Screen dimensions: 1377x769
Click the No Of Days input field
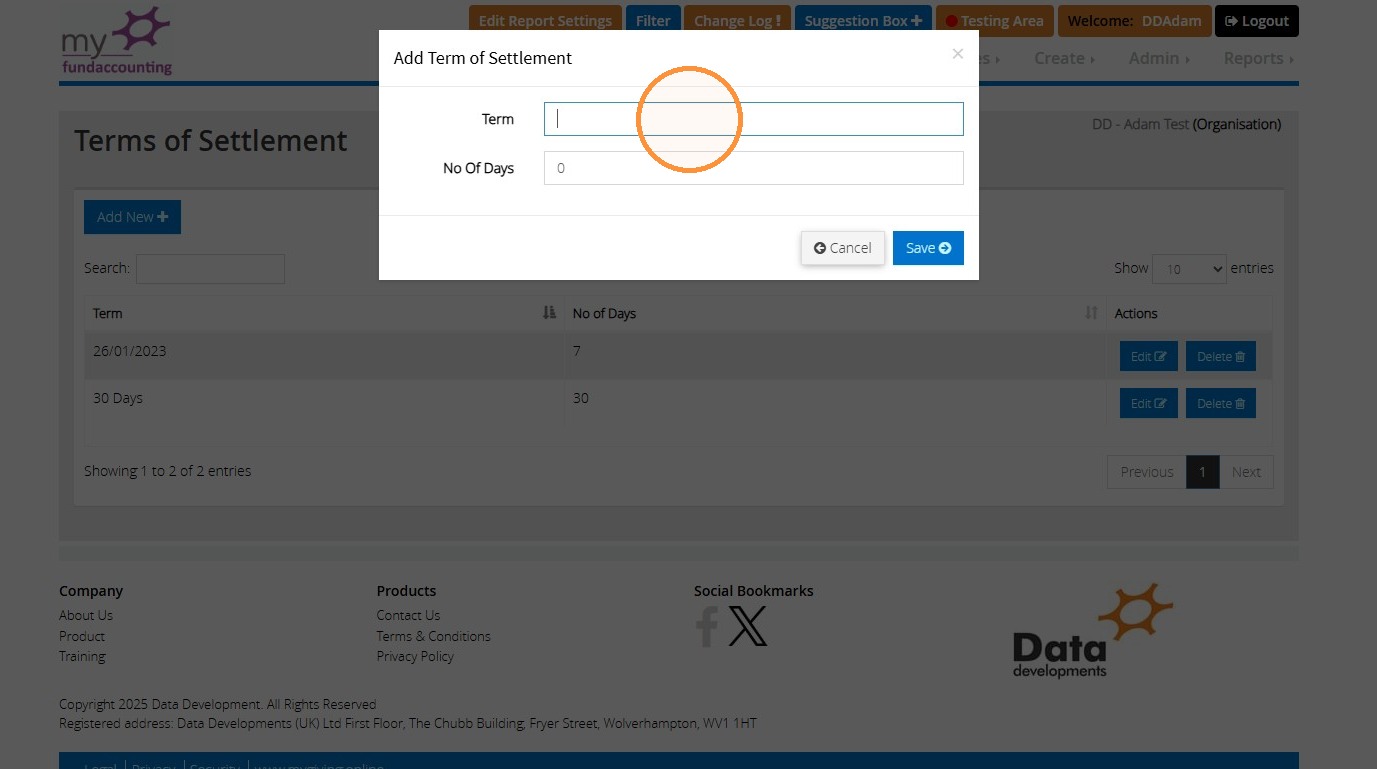point(753,168)
